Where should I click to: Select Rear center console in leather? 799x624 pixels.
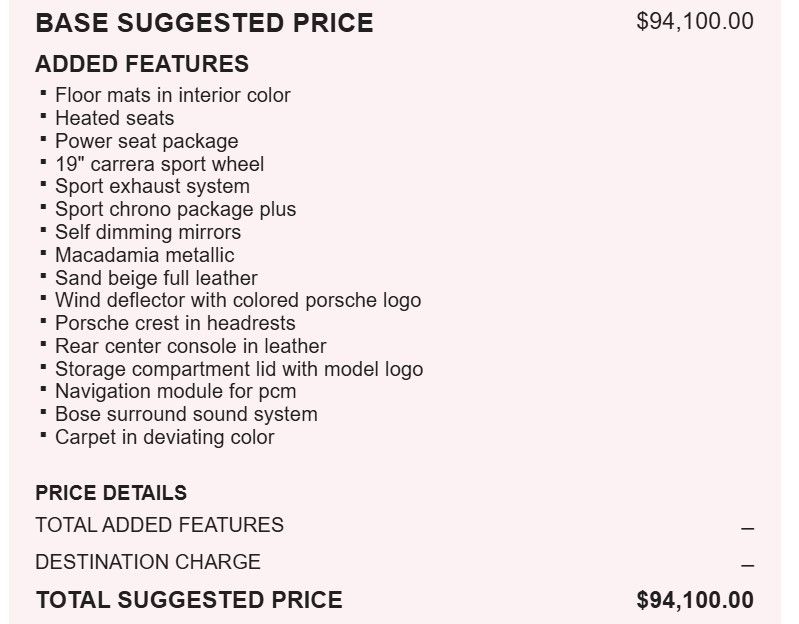[191, 346]
